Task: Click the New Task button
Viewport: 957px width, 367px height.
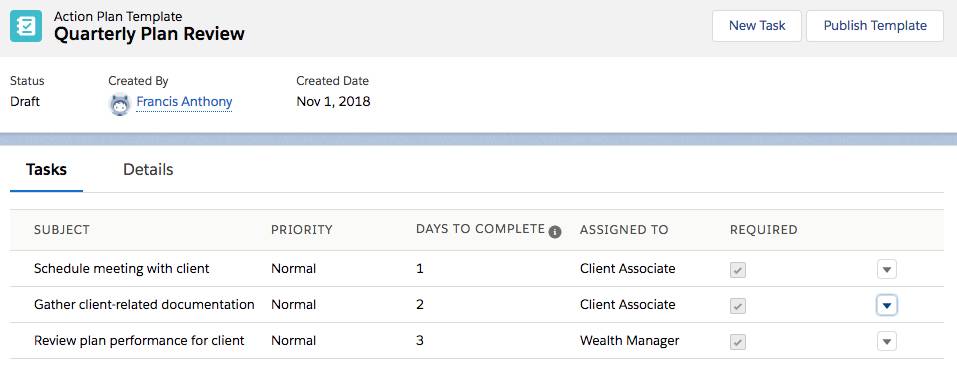Action: [x=757, y=26]
